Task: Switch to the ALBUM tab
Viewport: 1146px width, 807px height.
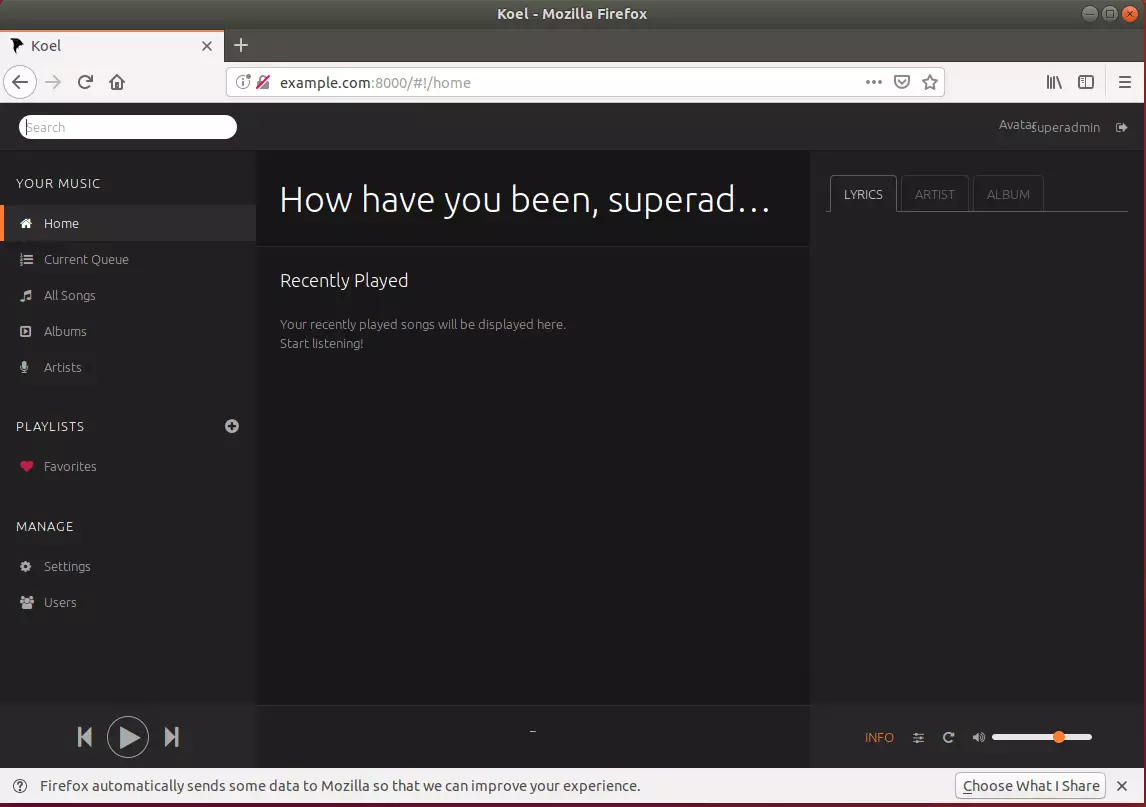Action: point(1008,194)
